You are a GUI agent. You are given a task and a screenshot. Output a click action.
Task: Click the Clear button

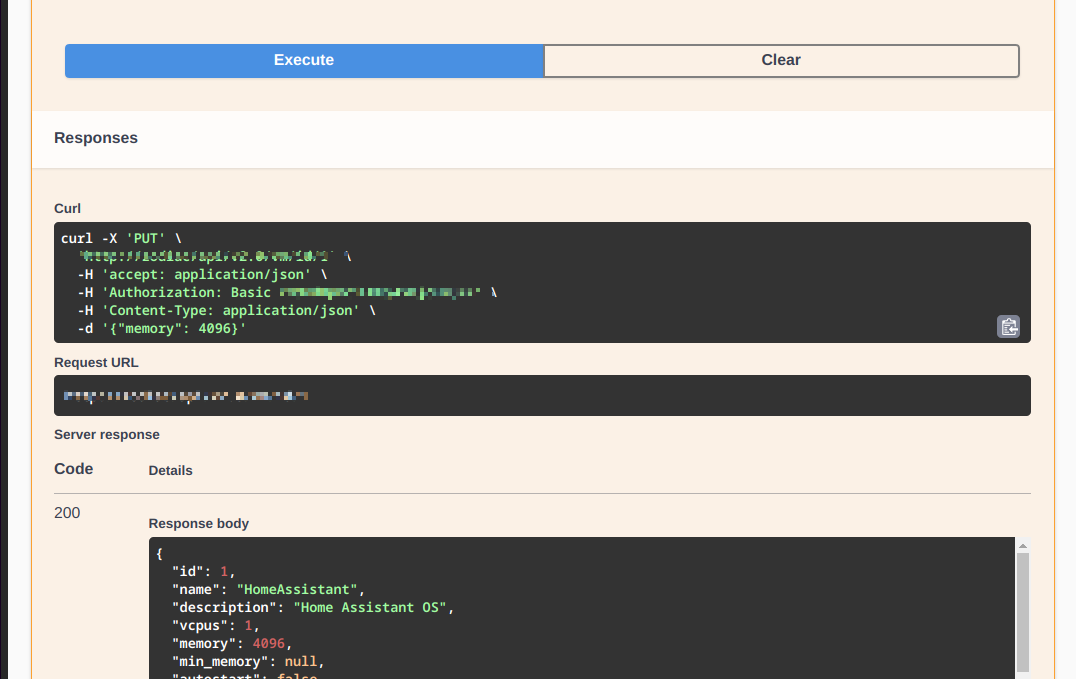point(782,60)
